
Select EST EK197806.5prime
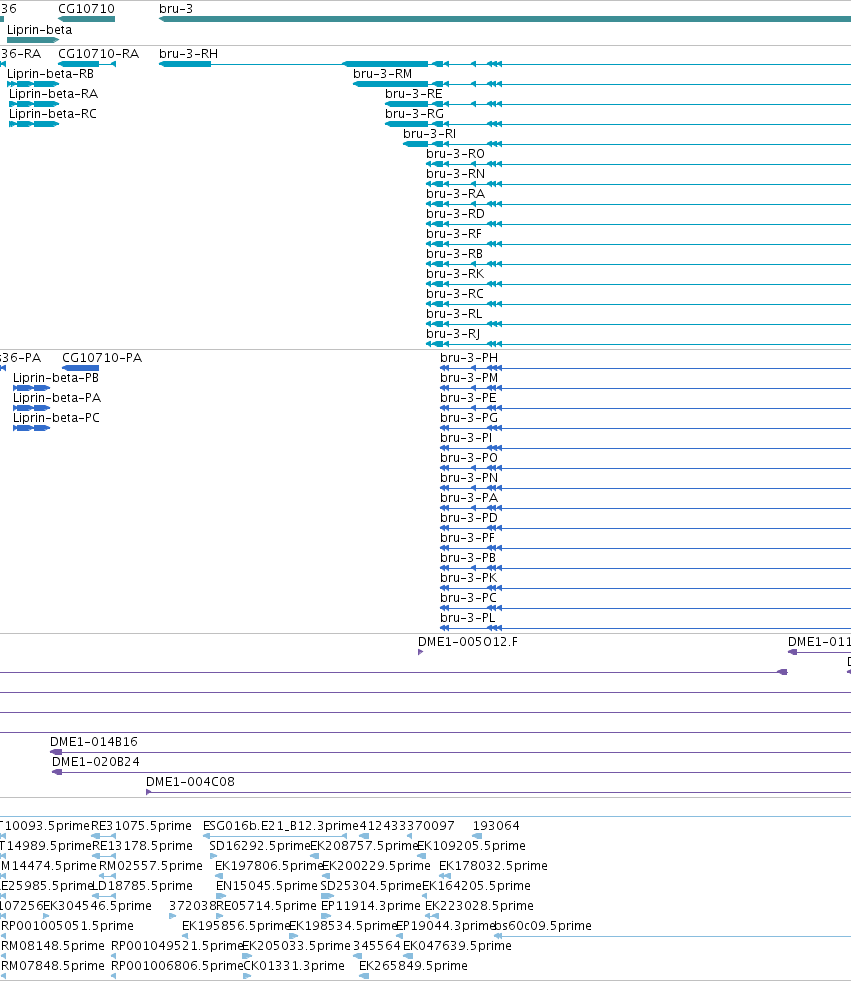[x=269, y=866]
